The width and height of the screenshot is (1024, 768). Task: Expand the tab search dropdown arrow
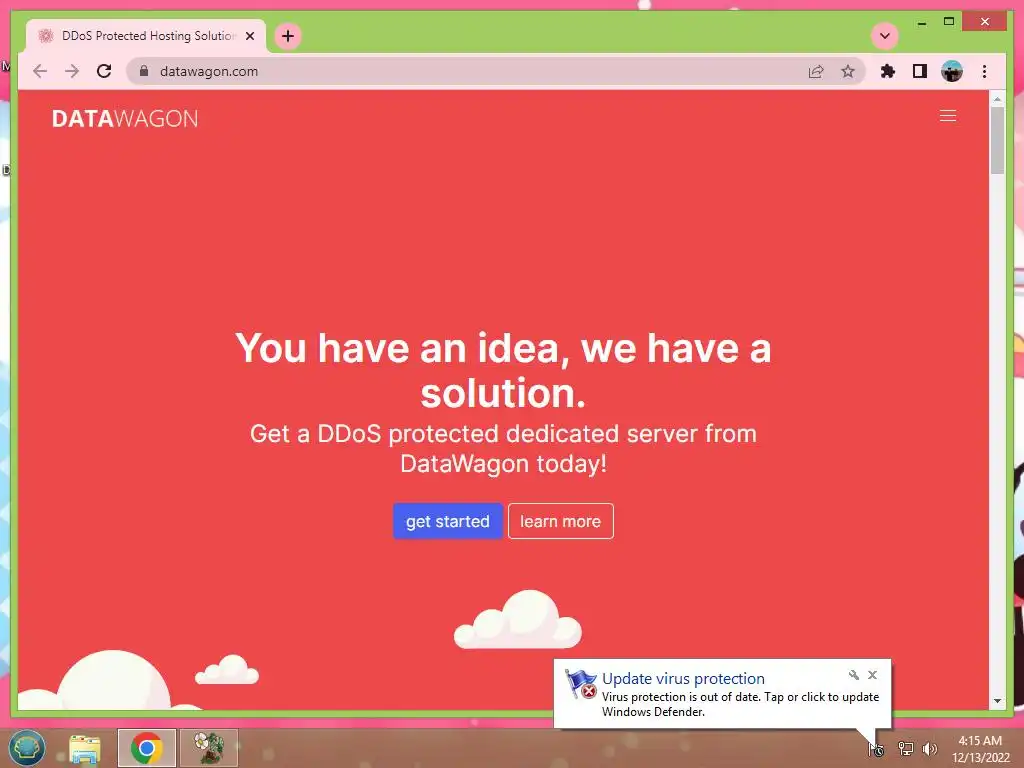pos(885,36)
